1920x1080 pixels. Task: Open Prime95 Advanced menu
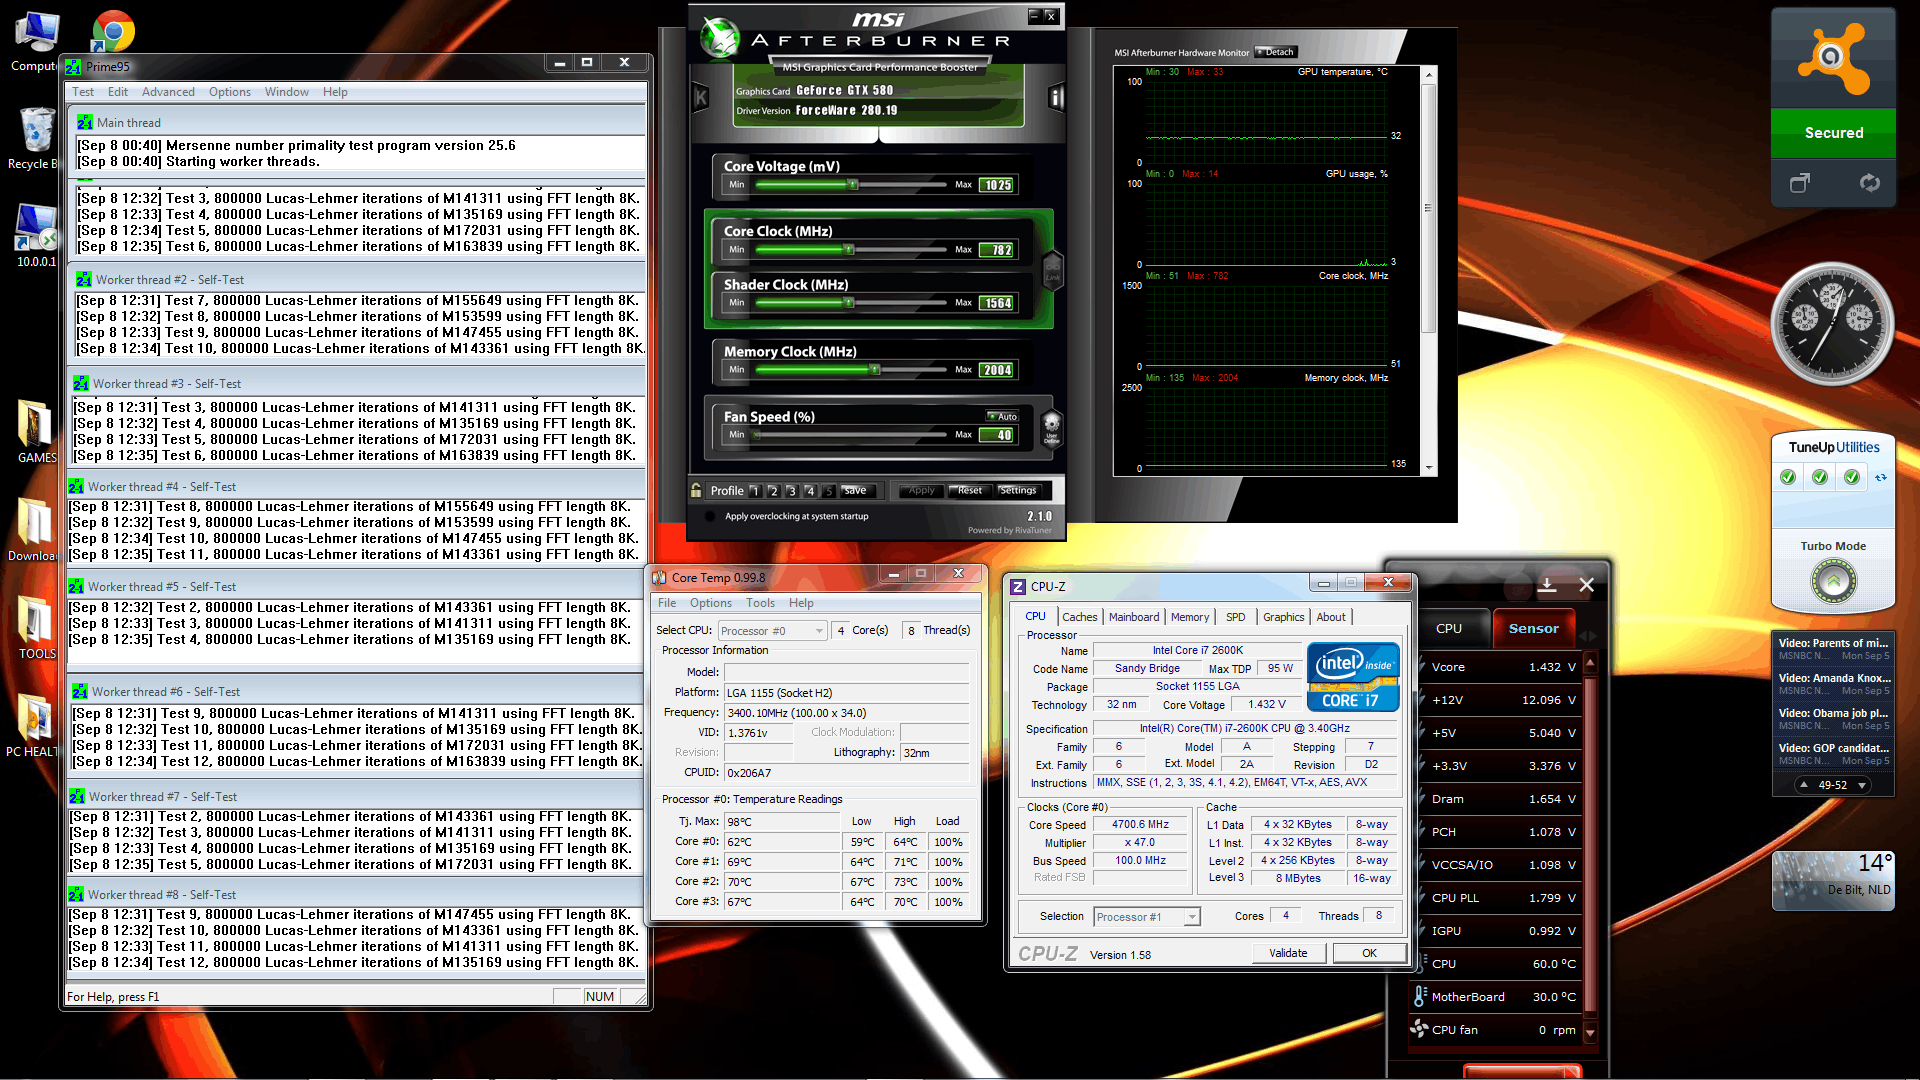[x=168, y=91]
